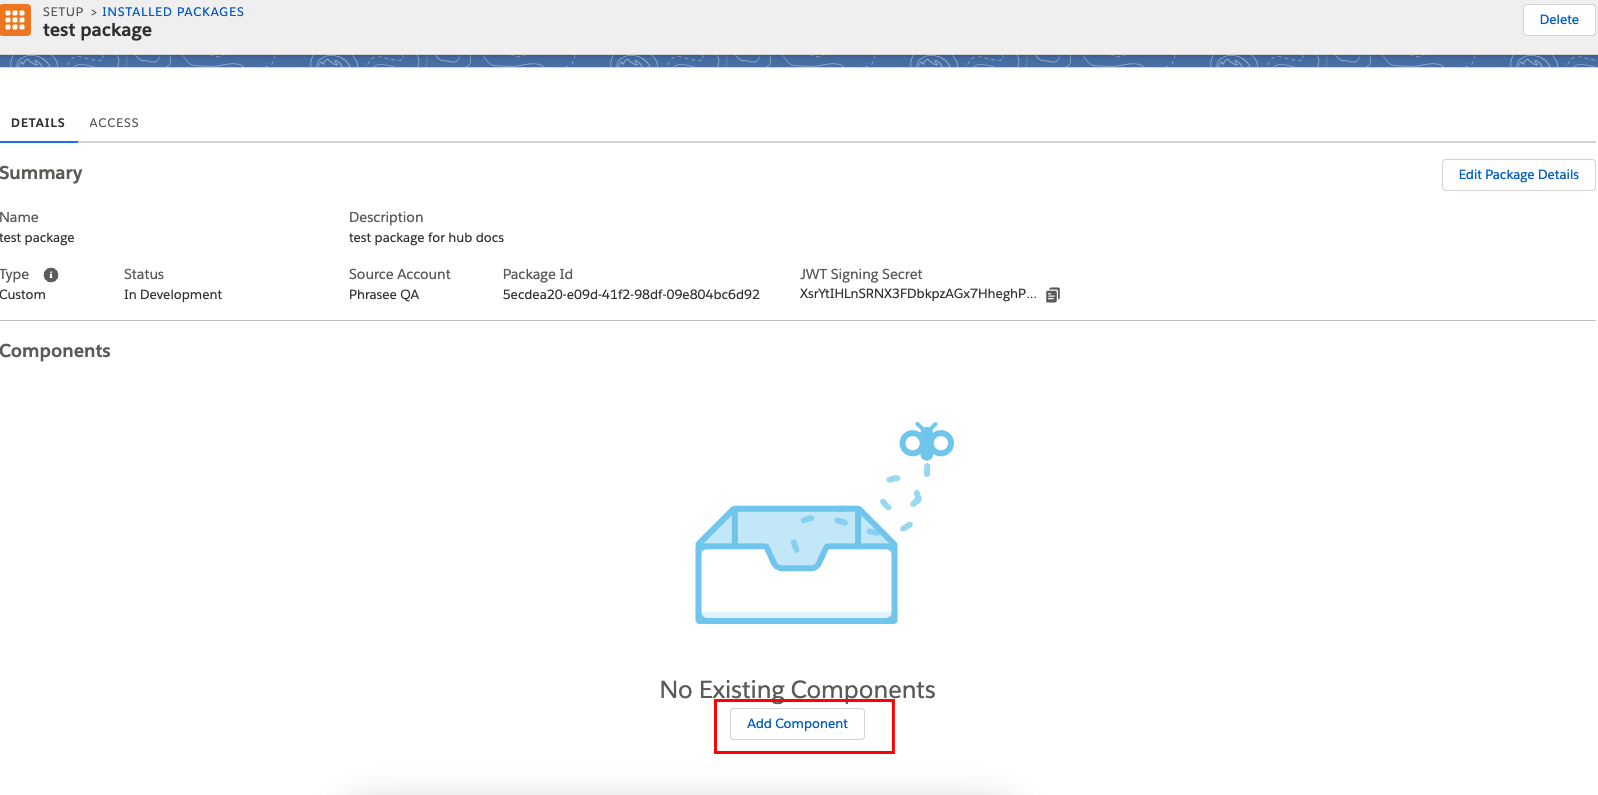Click the 'test package' page title
1598x795 pixels.
(97, 30)
